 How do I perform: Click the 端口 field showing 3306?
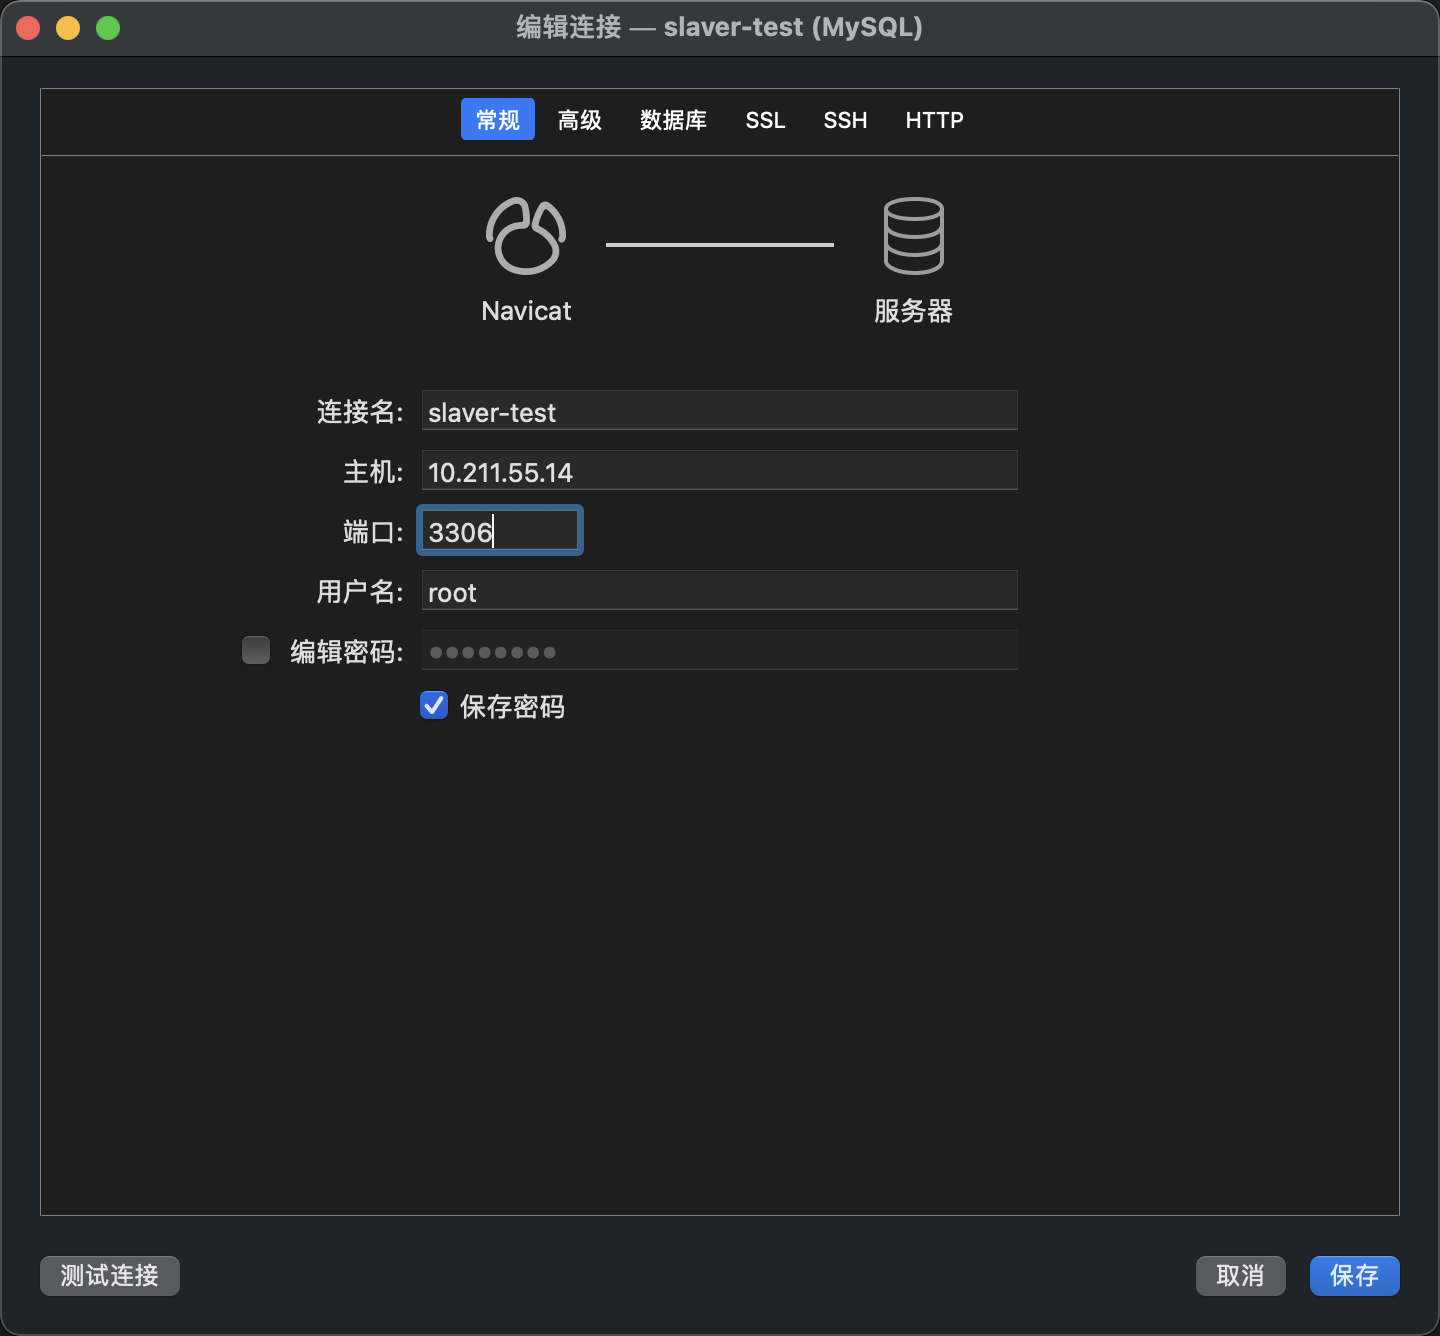(x=500, y=531)
